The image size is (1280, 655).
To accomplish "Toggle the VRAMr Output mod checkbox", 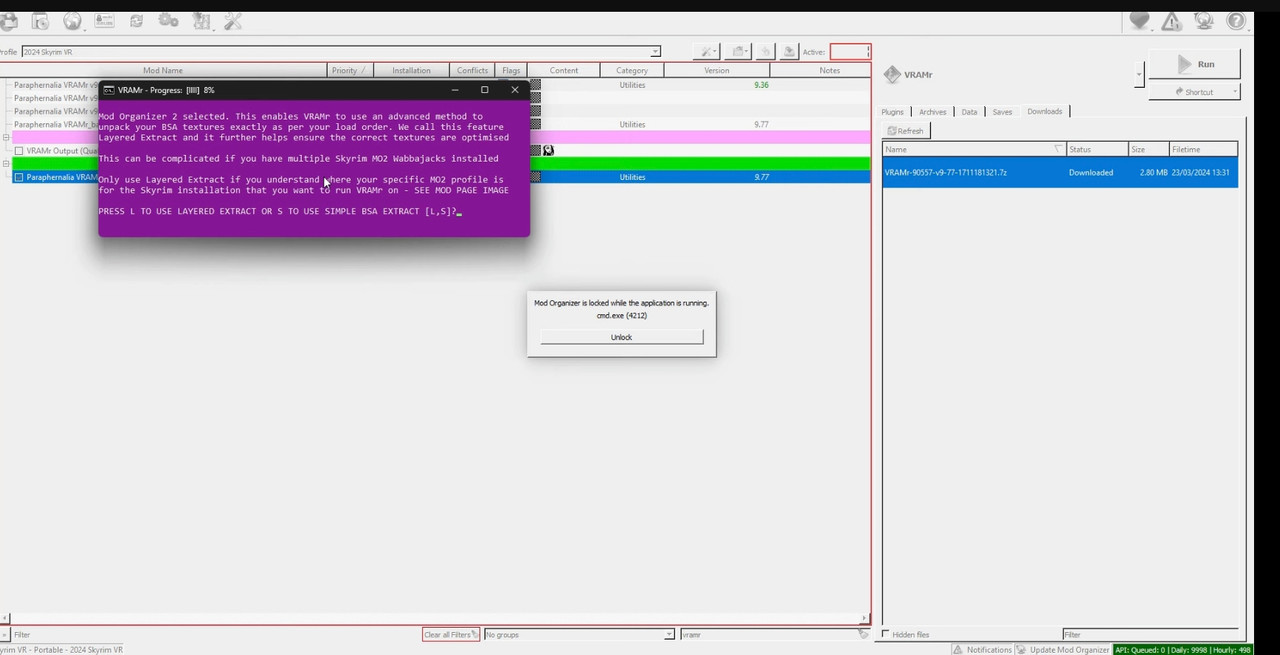I will [19, 151].
